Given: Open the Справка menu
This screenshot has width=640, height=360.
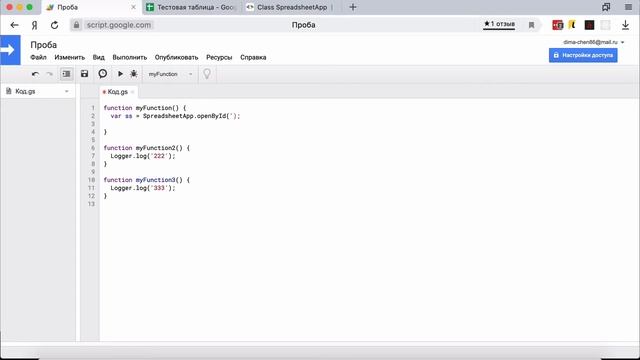Looking at the screenshot, I should [253, 58].
